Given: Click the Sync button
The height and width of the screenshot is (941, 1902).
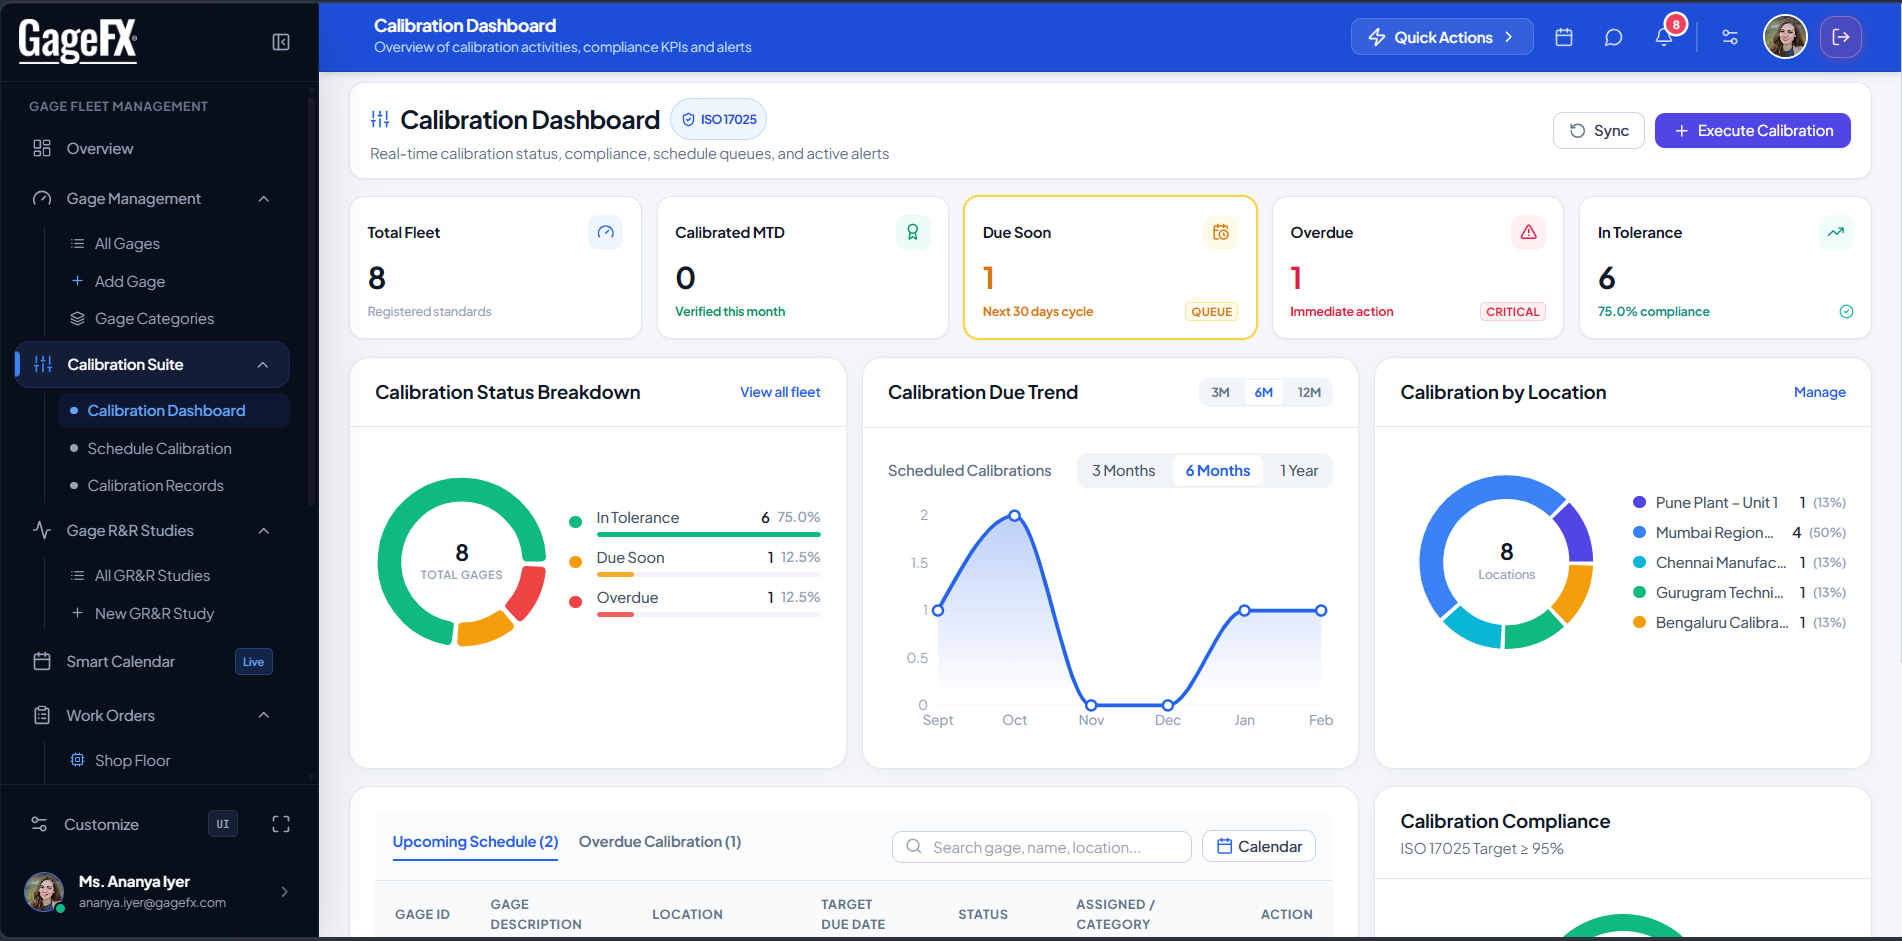Looking at the screenshot, I should point(1598,131).
